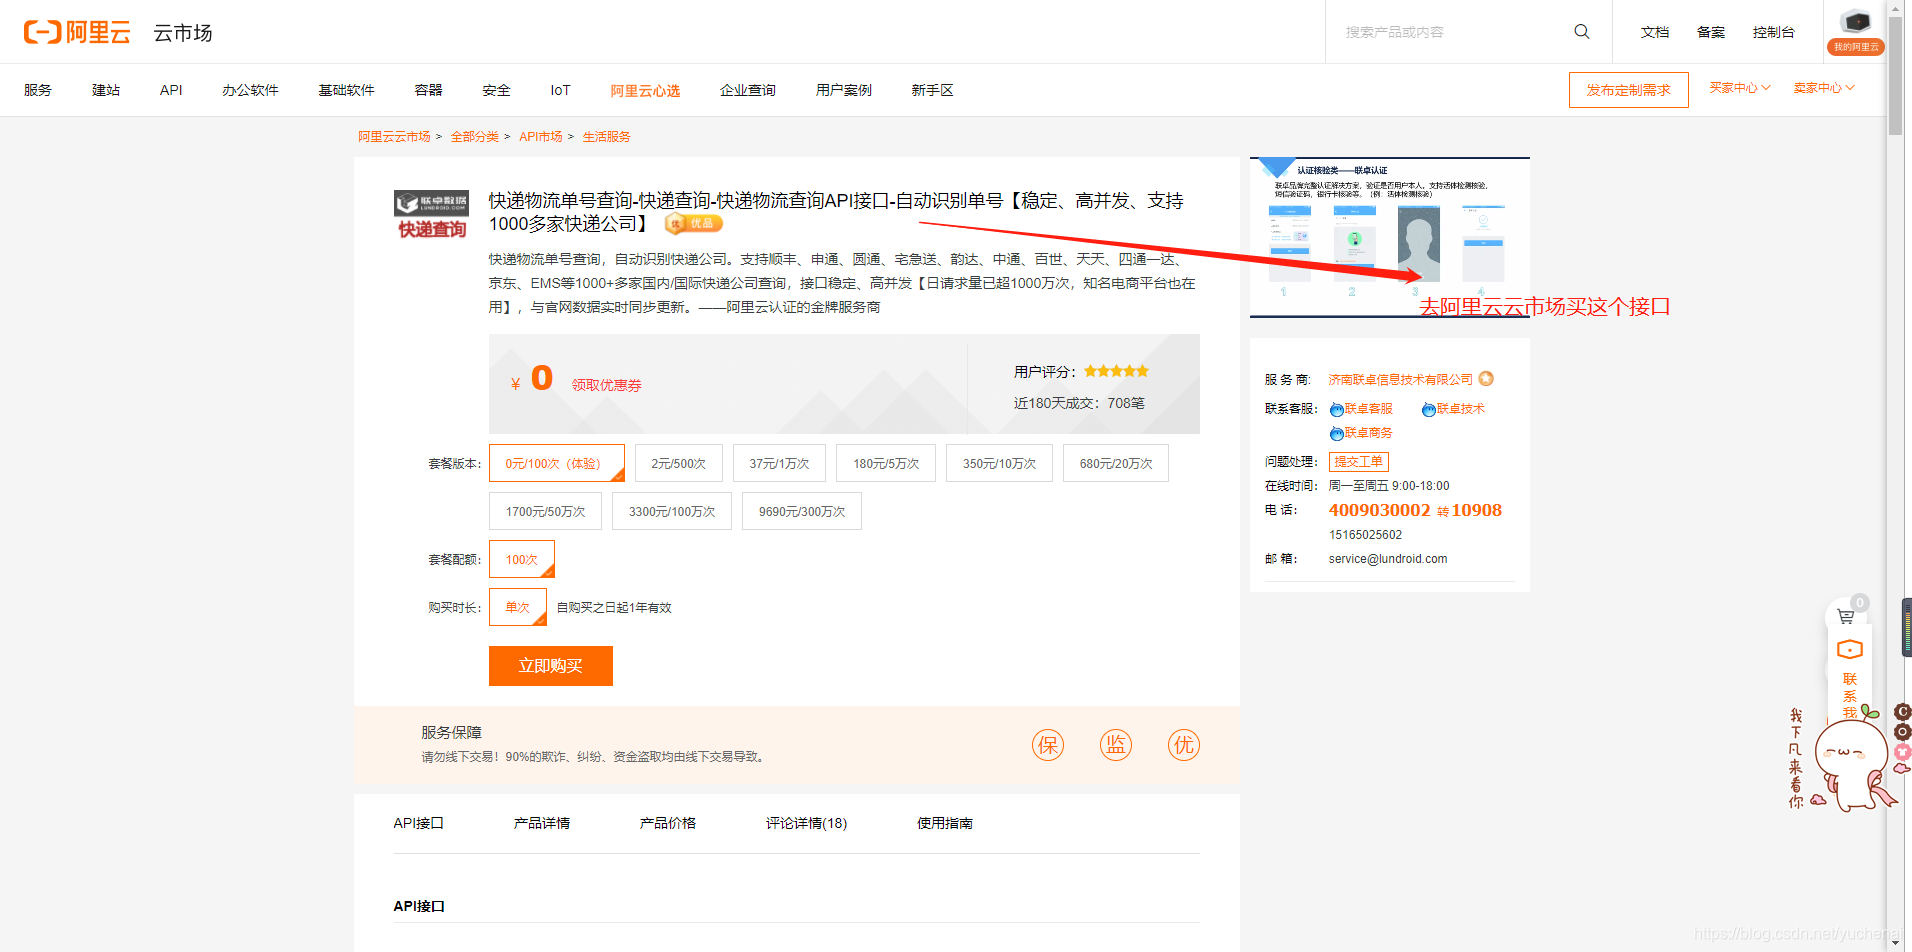
Task: Open 阿里云心选 in navigation
Action: [645, 90]
